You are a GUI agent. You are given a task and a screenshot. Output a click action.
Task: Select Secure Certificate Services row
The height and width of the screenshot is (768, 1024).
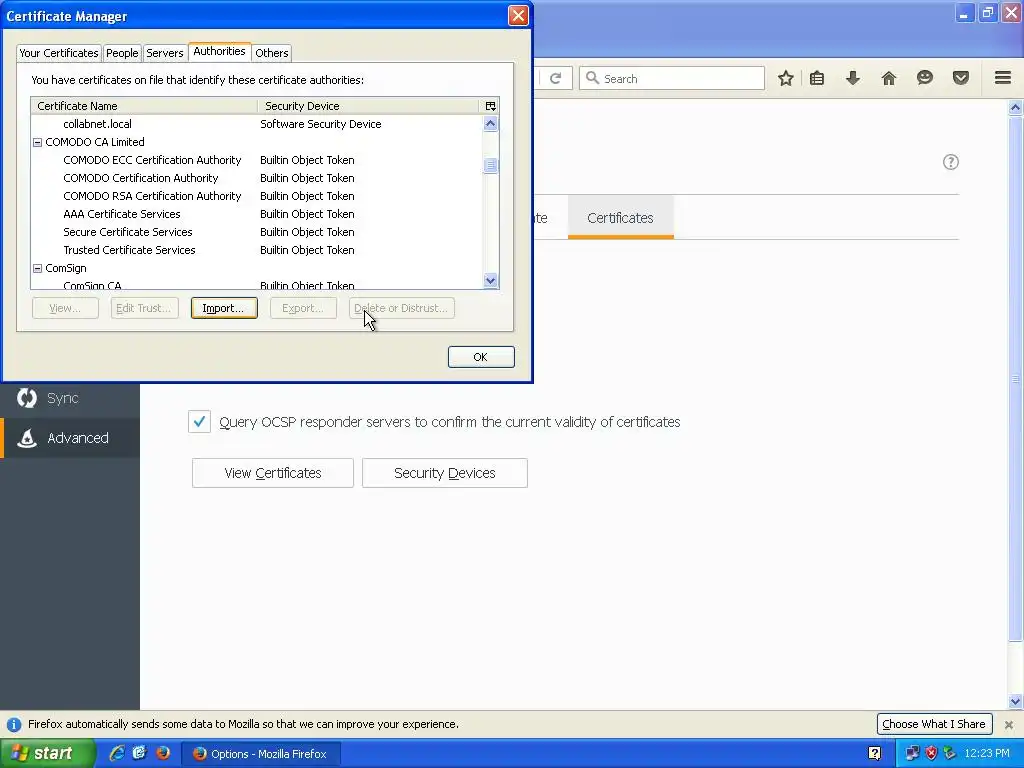point(257,232)
